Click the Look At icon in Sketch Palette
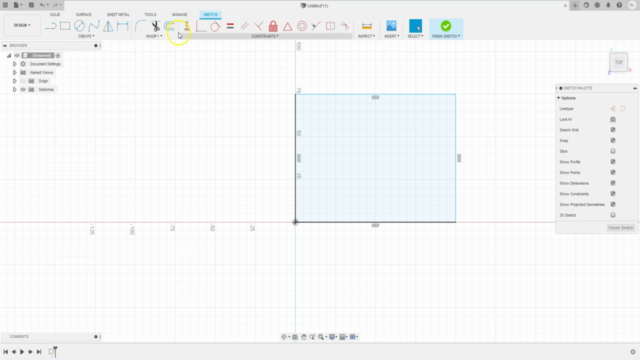The image size is (640, 360). (613, 119)
